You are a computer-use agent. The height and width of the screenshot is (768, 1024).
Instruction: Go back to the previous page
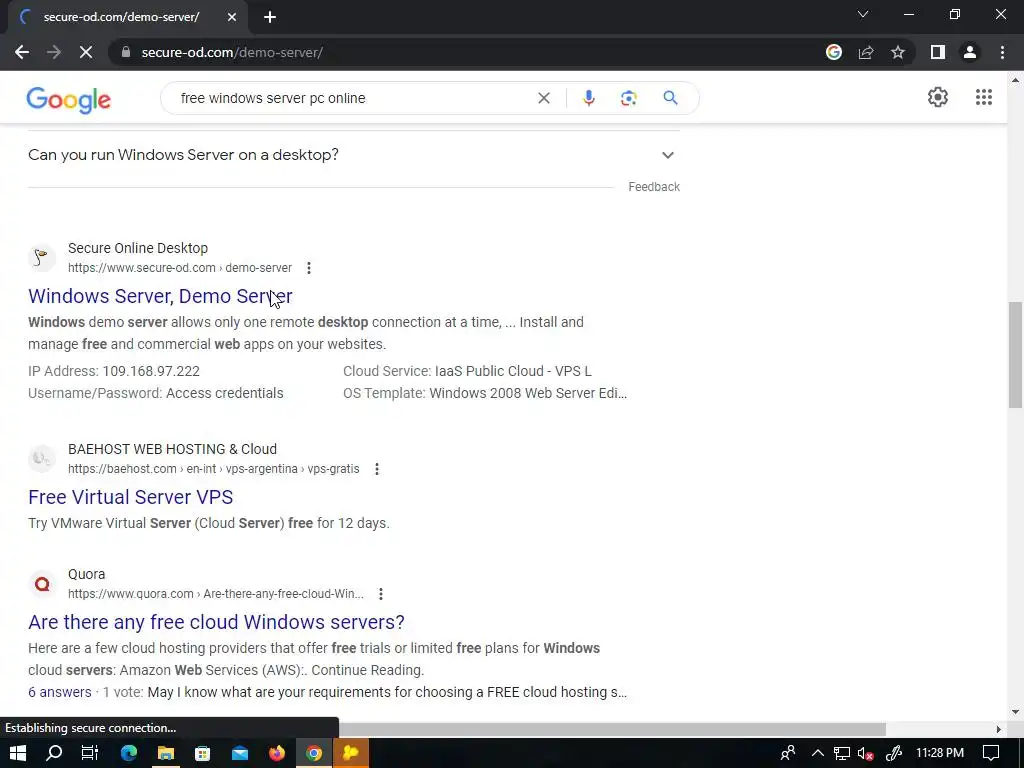[x=22, y=52]
